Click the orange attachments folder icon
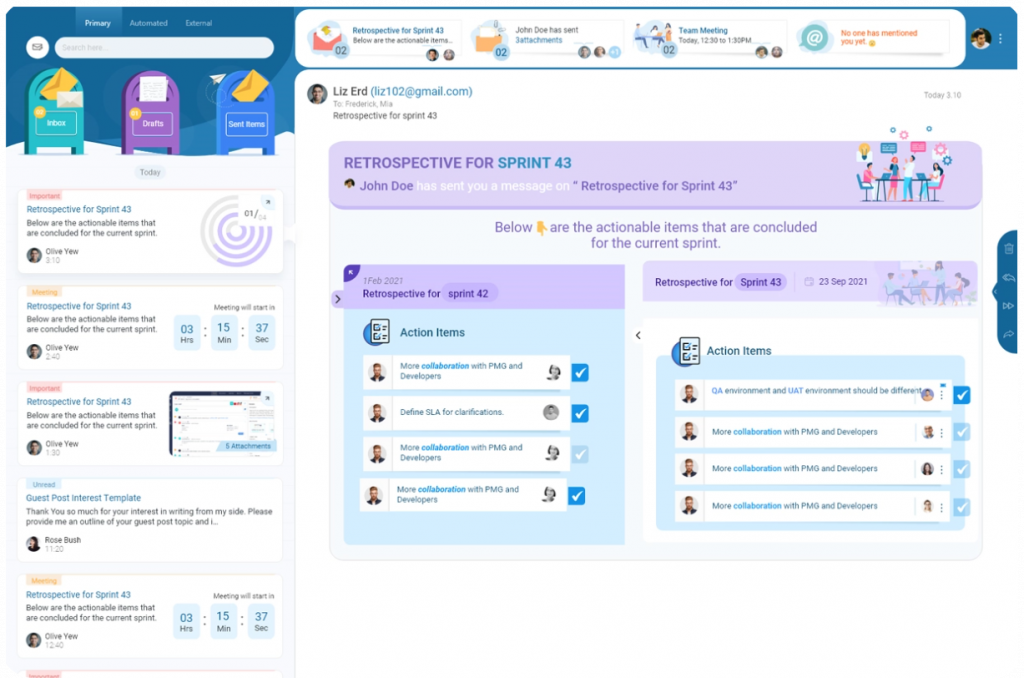This screenshot has width=1024, height=678. coord(488,38)
